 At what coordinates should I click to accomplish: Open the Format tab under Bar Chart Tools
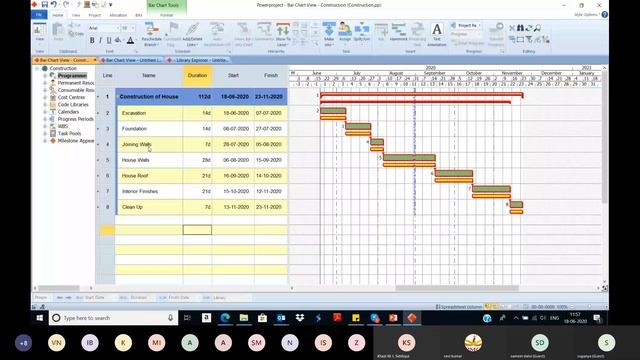coord(167,15)
